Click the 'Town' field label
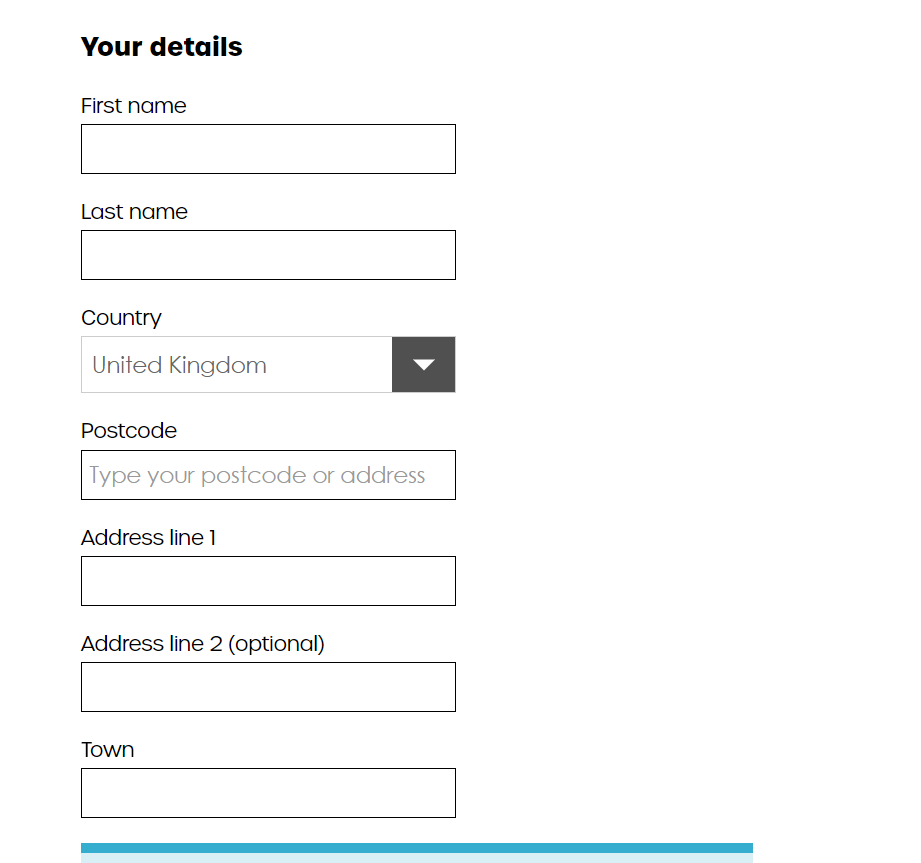 point(107,750)
